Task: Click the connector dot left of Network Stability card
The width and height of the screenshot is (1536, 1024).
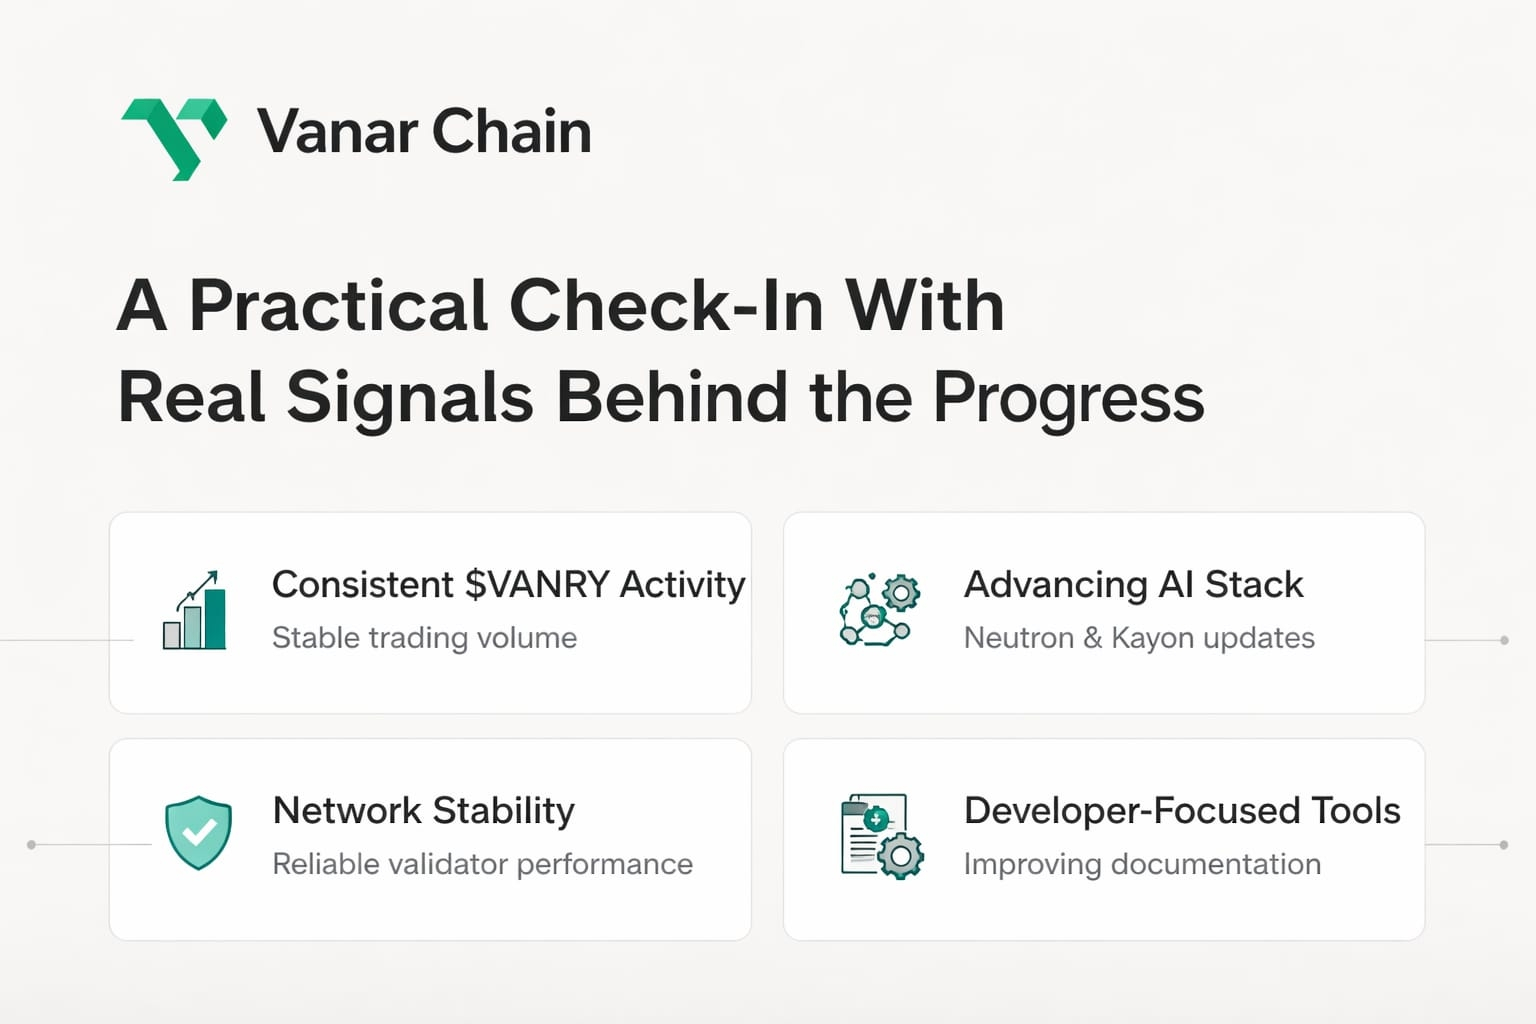Action: click(x=31, y=845)
